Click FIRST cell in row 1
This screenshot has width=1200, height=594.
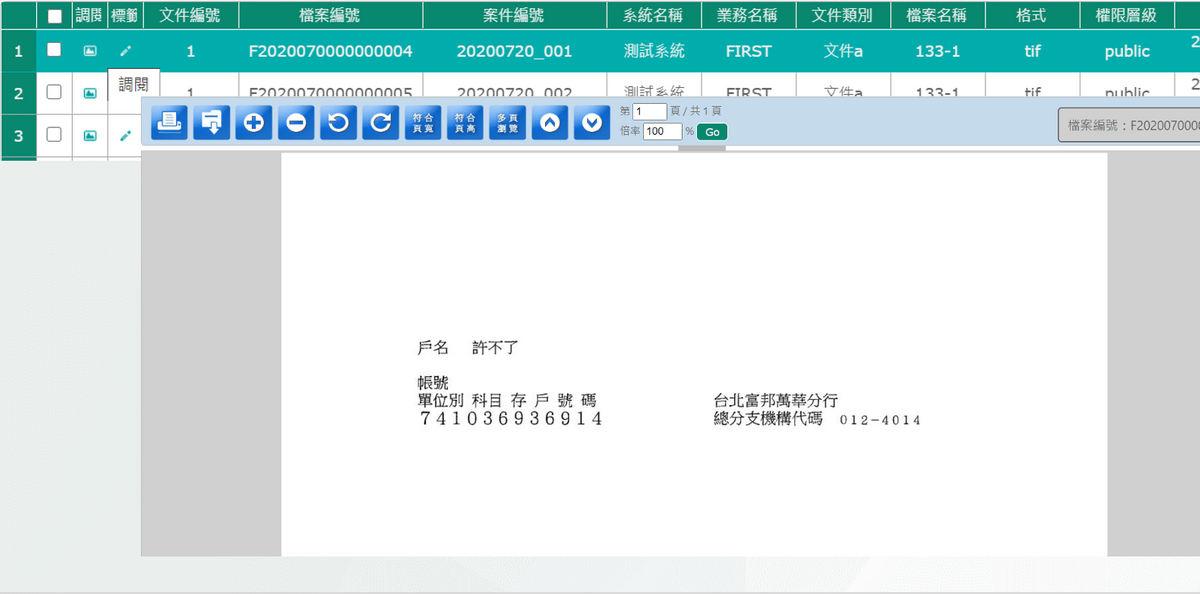tap(749, 51)
